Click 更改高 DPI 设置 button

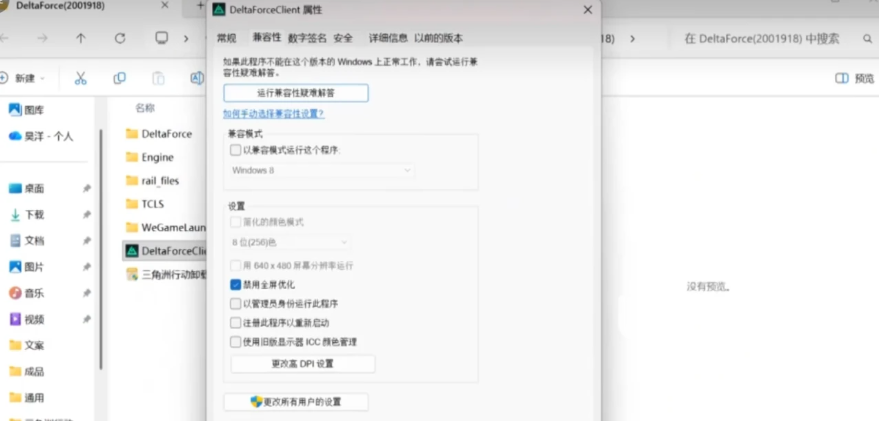point(302,364)
